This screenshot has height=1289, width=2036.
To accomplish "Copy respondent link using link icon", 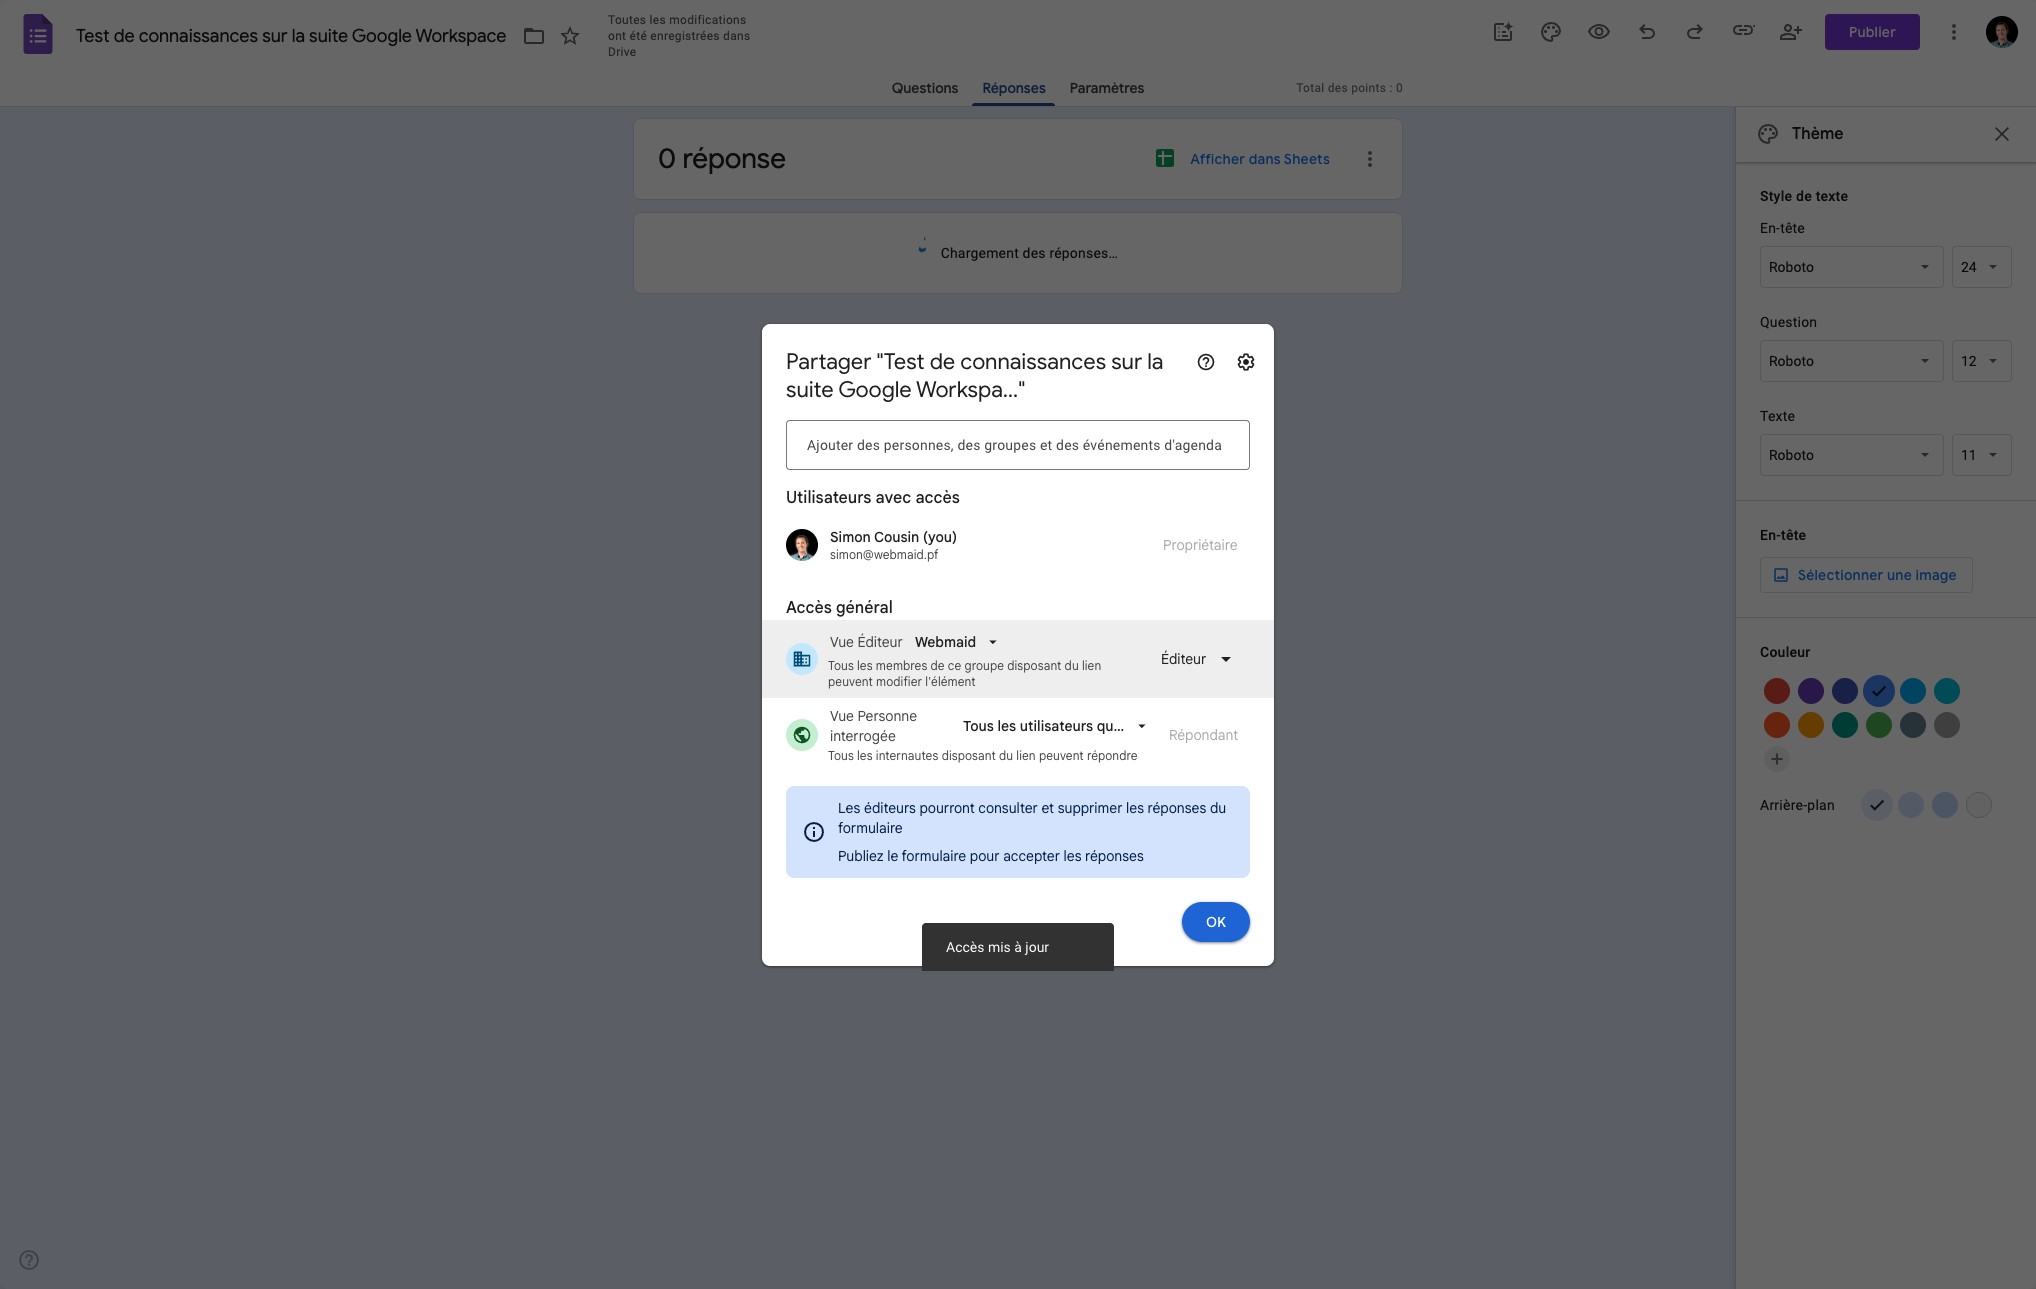I will (x=1743, y=31).
